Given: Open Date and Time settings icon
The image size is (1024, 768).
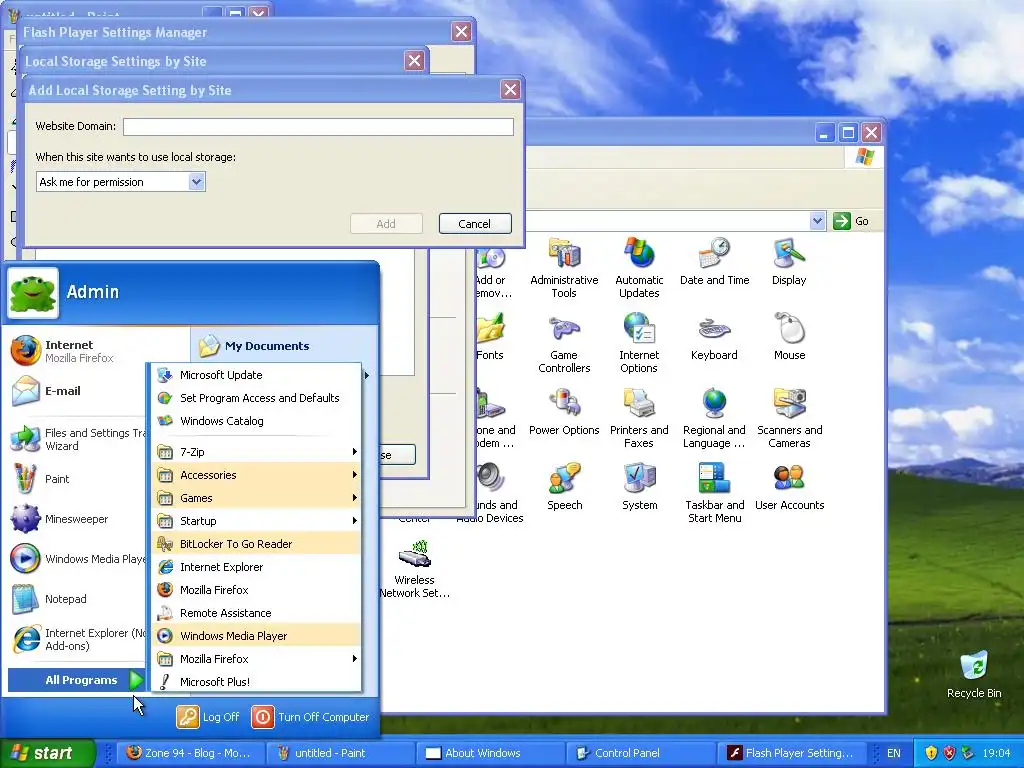Looking at the screenshot, I should [714, 261].
